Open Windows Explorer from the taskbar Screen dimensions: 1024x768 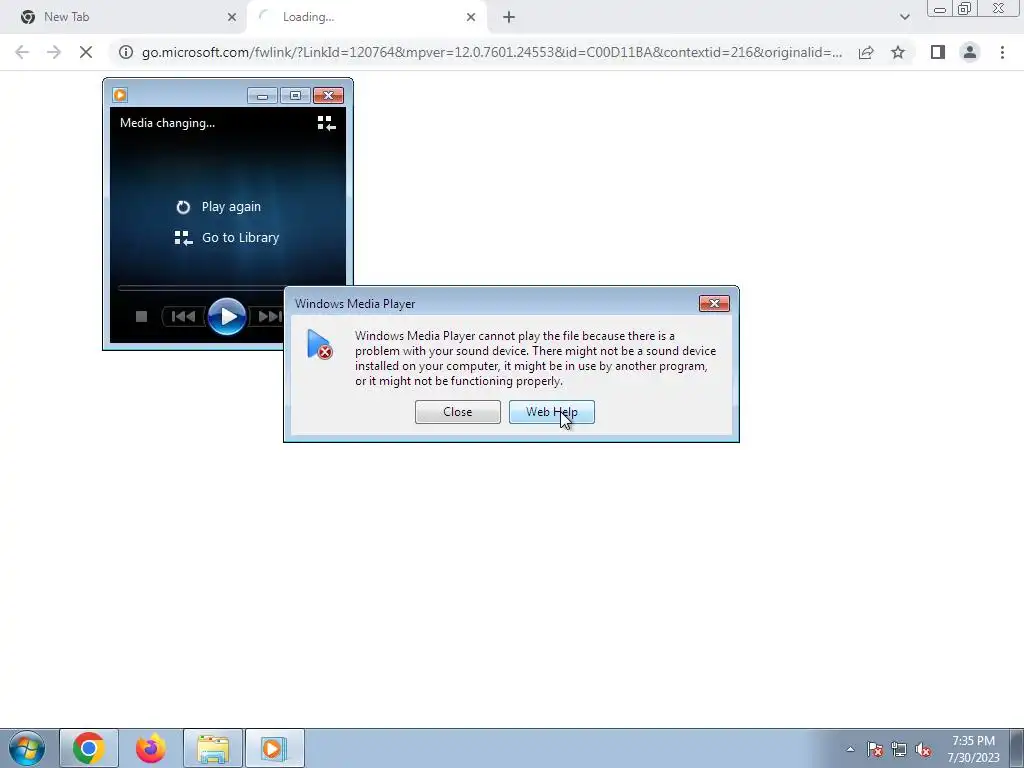point(213,748)
